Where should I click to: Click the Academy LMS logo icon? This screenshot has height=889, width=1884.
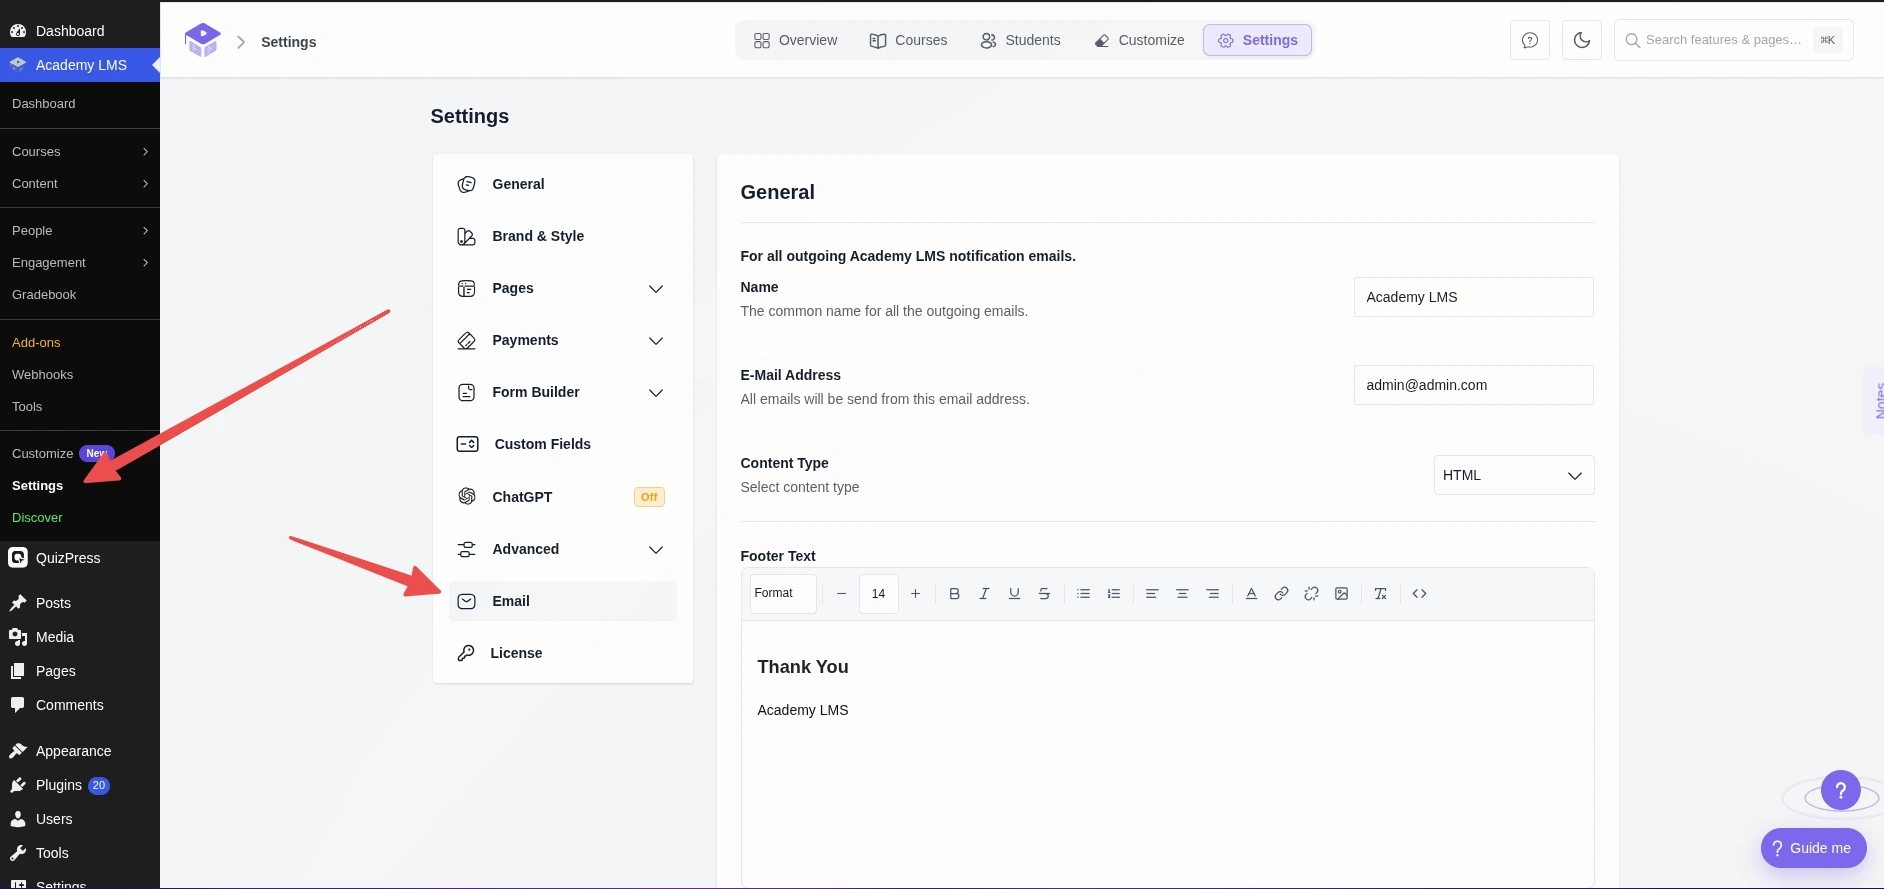click(202, 40)
